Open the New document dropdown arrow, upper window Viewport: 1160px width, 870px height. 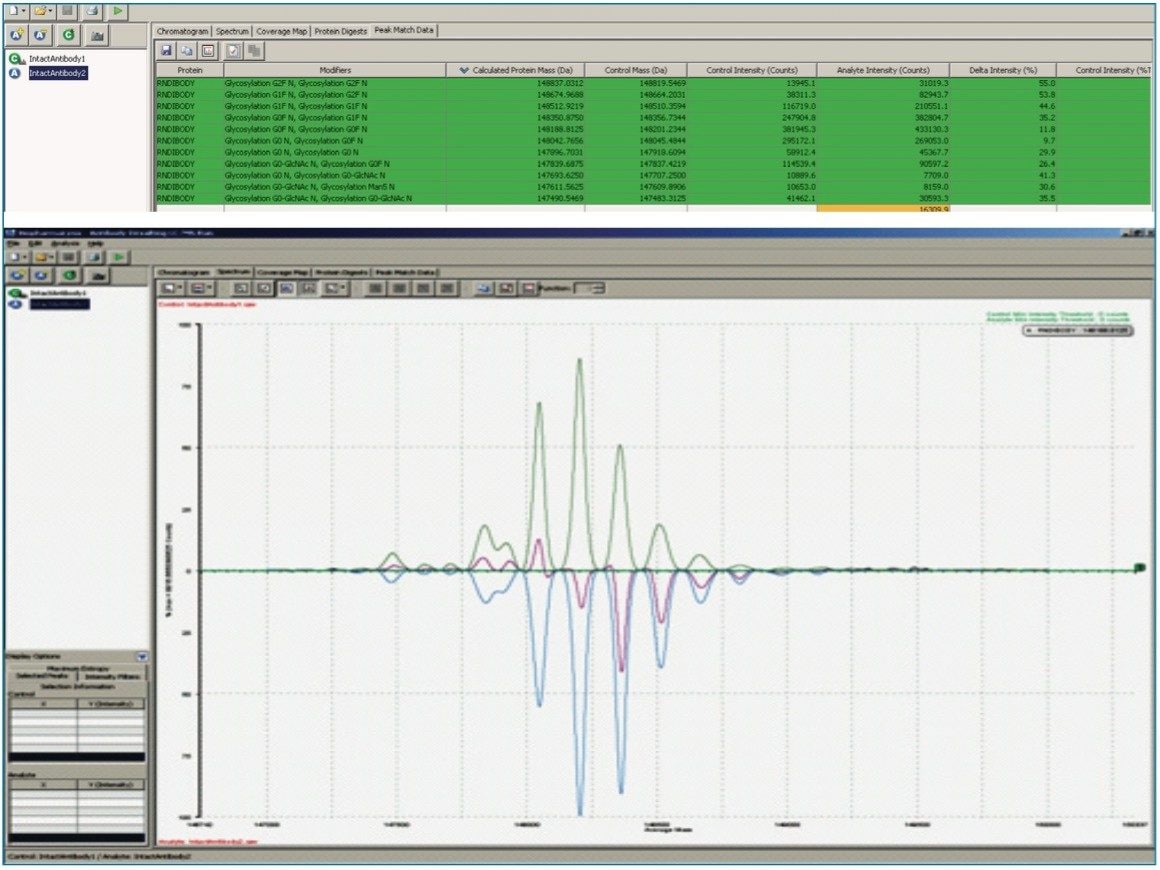pyautogui.click(x=24, y=12)
